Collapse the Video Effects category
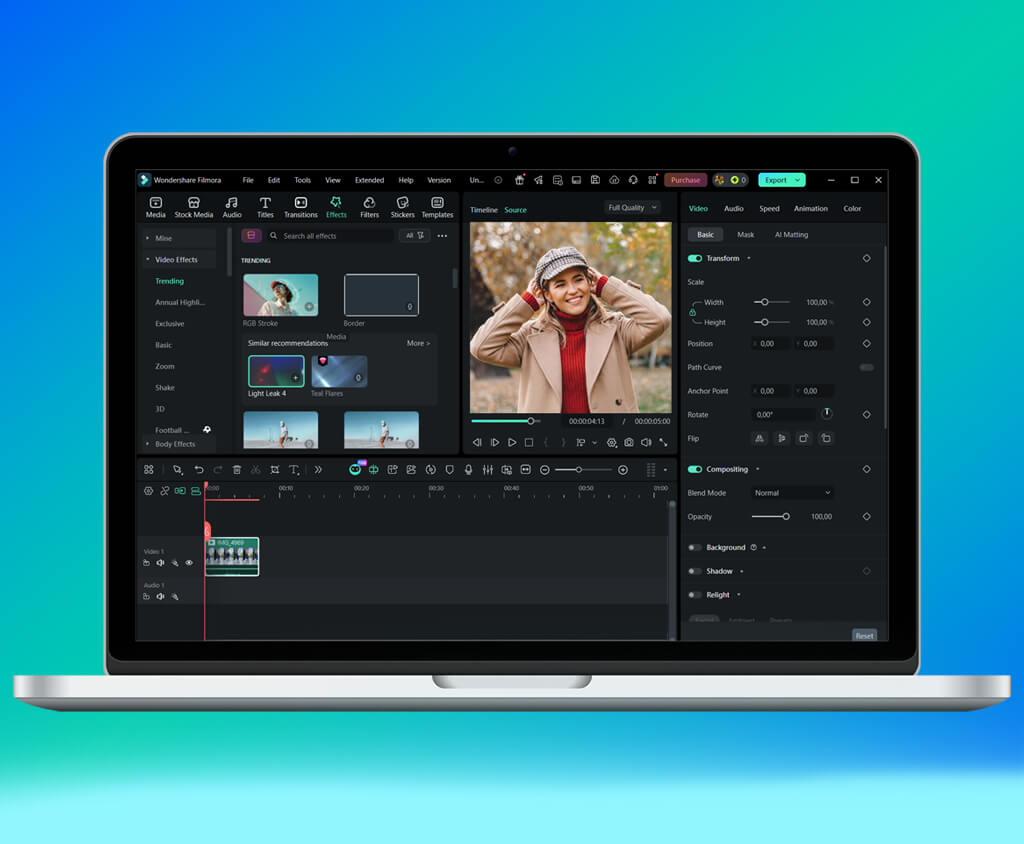Screen dimensions: 1024x844 click(x=148, y=259)
